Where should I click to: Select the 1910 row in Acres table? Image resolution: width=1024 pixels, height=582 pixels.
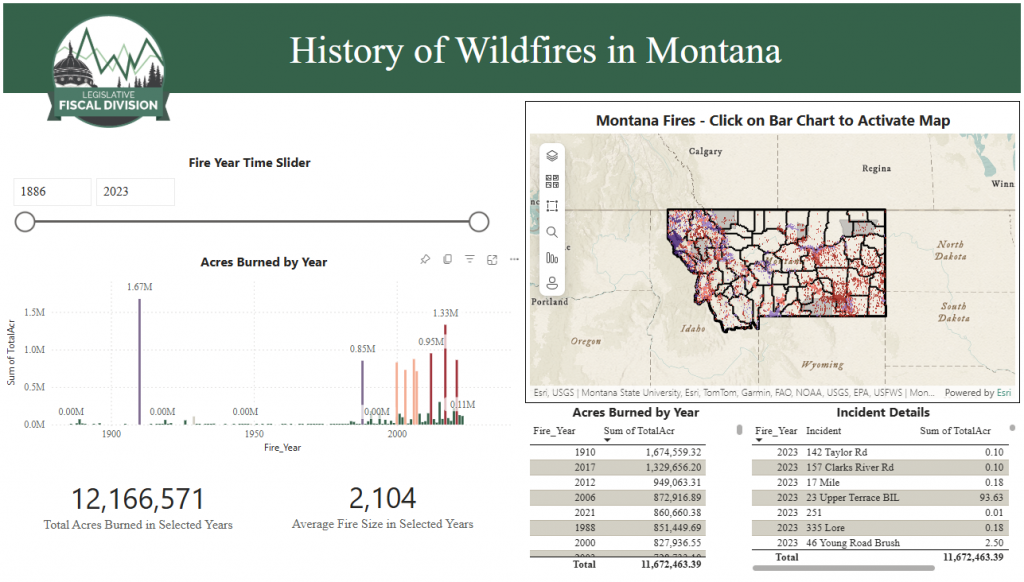coord(630,452)
